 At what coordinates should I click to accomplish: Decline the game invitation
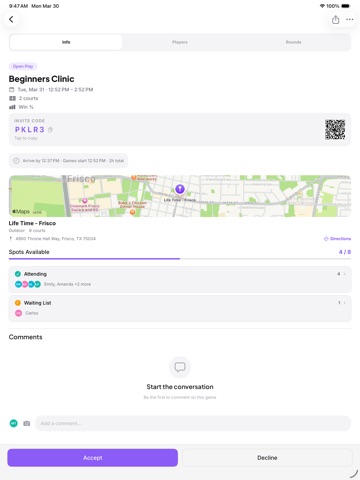click(267, 458)
